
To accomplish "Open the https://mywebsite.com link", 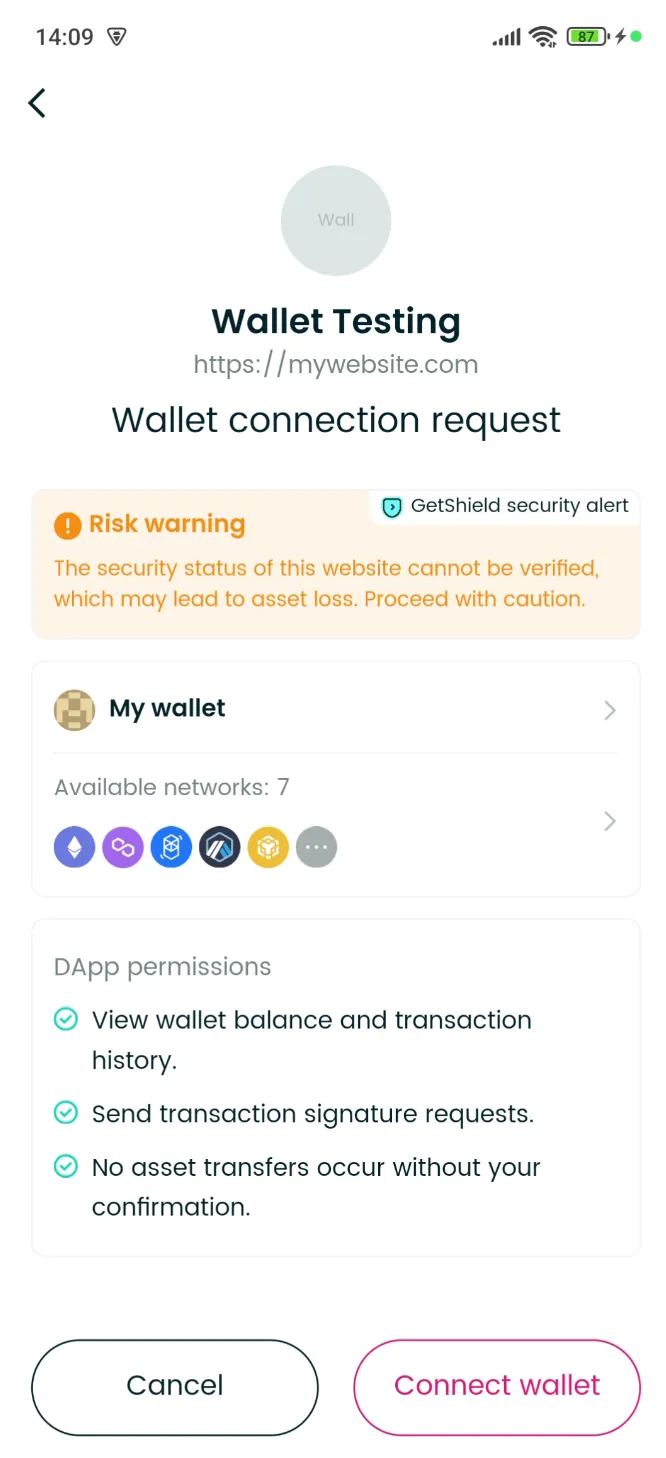I will pos(336,364).
